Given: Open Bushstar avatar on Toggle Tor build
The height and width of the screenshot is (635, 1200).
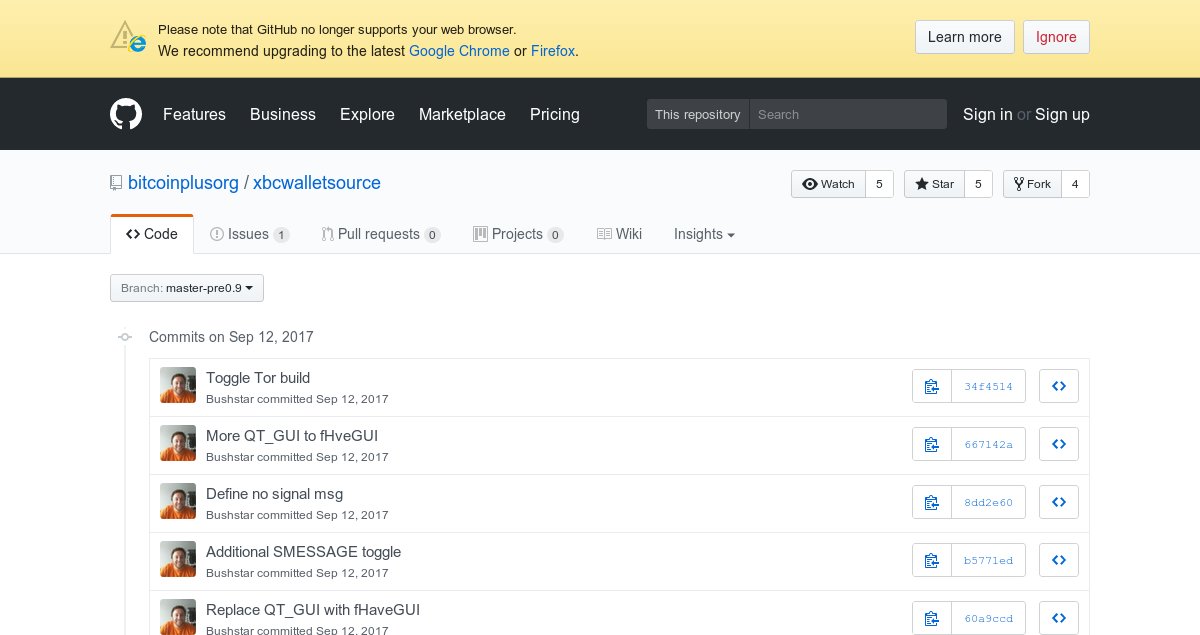Looking at the screenshot, I should 178,386.
